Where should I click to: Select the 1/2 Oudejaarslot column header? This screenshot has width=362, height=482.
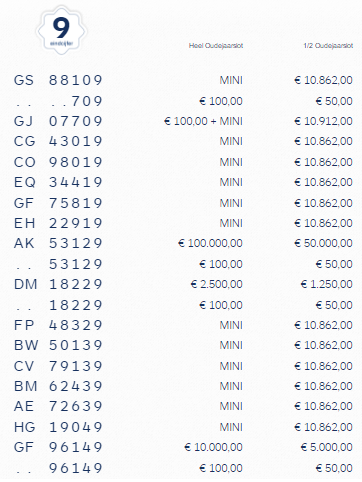328,46
